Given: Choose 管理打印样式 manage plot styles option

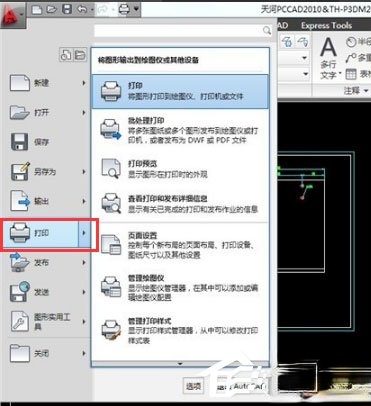Looking at the screenshot, I should point(180,331).
